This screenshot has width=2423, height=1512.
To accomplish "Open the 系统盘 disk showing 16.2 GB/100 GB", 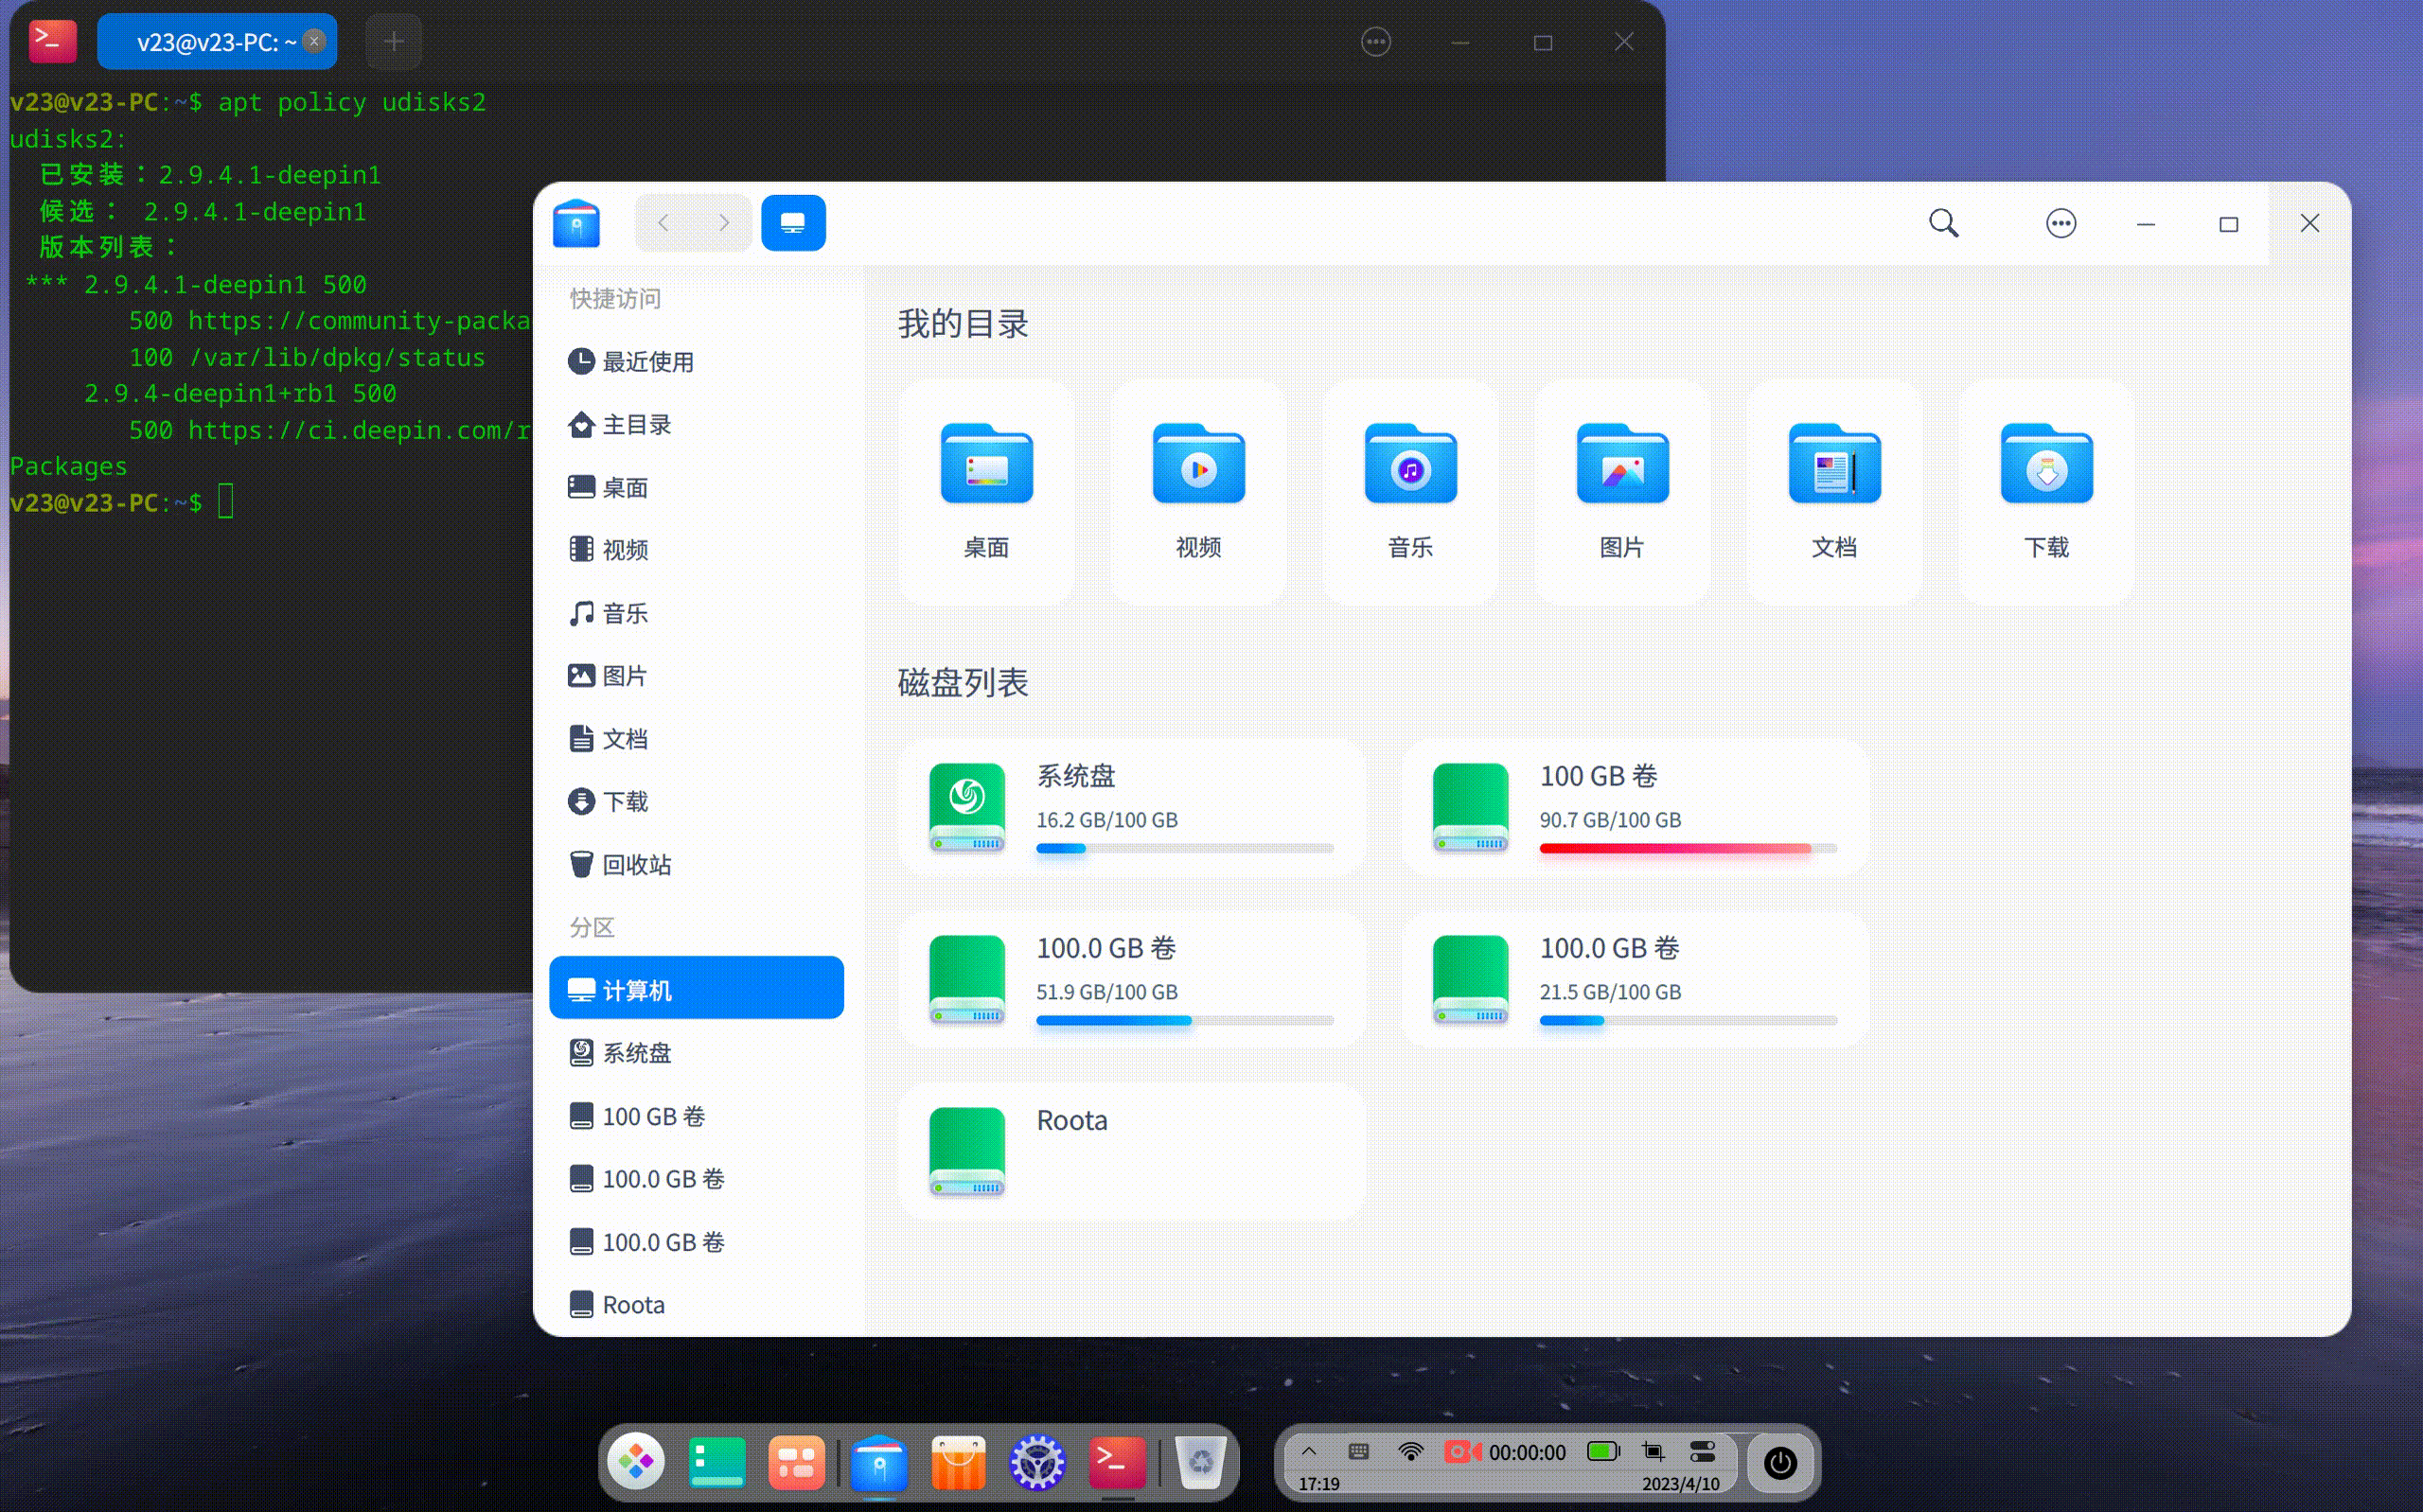I will point(1132,808).
